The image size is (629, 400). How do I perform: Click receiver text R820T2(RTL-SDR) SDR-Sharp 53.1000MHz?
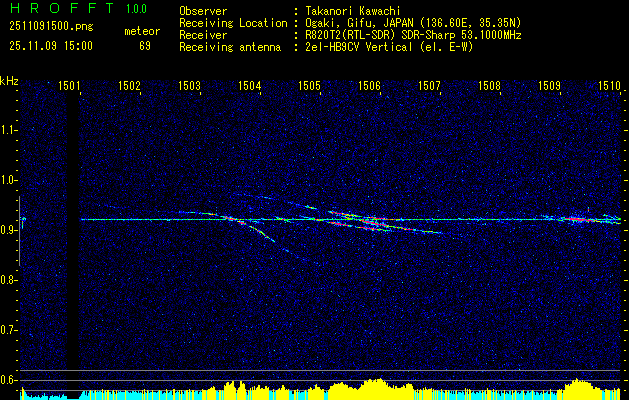click(x=413, y=35)
